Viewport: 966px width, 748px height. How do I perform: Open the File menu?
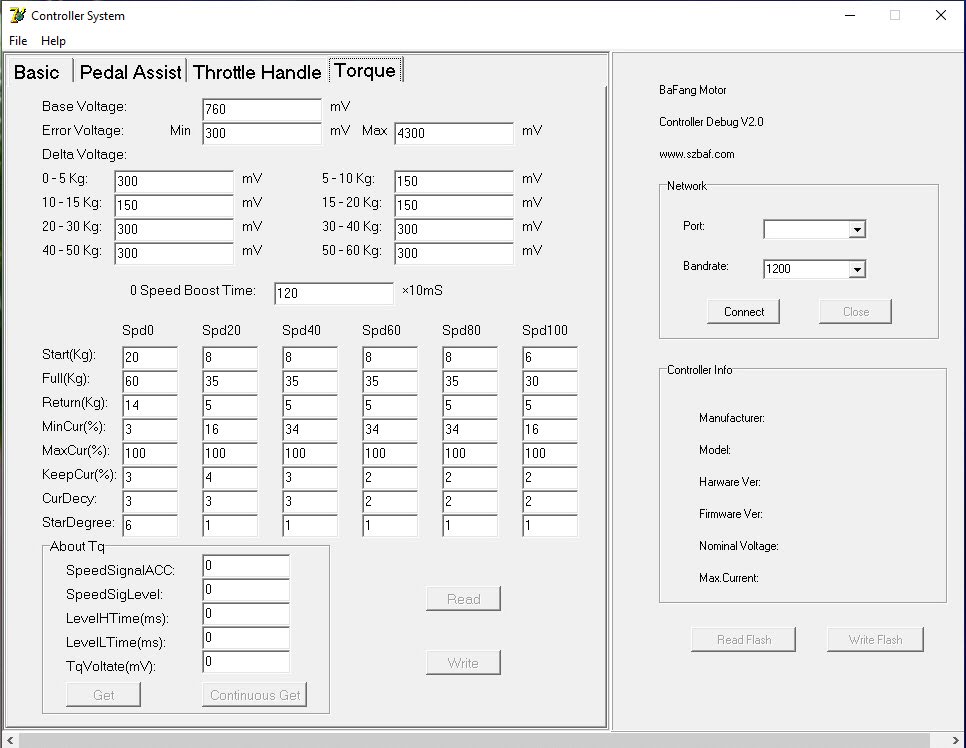click(x=18, y=41)
